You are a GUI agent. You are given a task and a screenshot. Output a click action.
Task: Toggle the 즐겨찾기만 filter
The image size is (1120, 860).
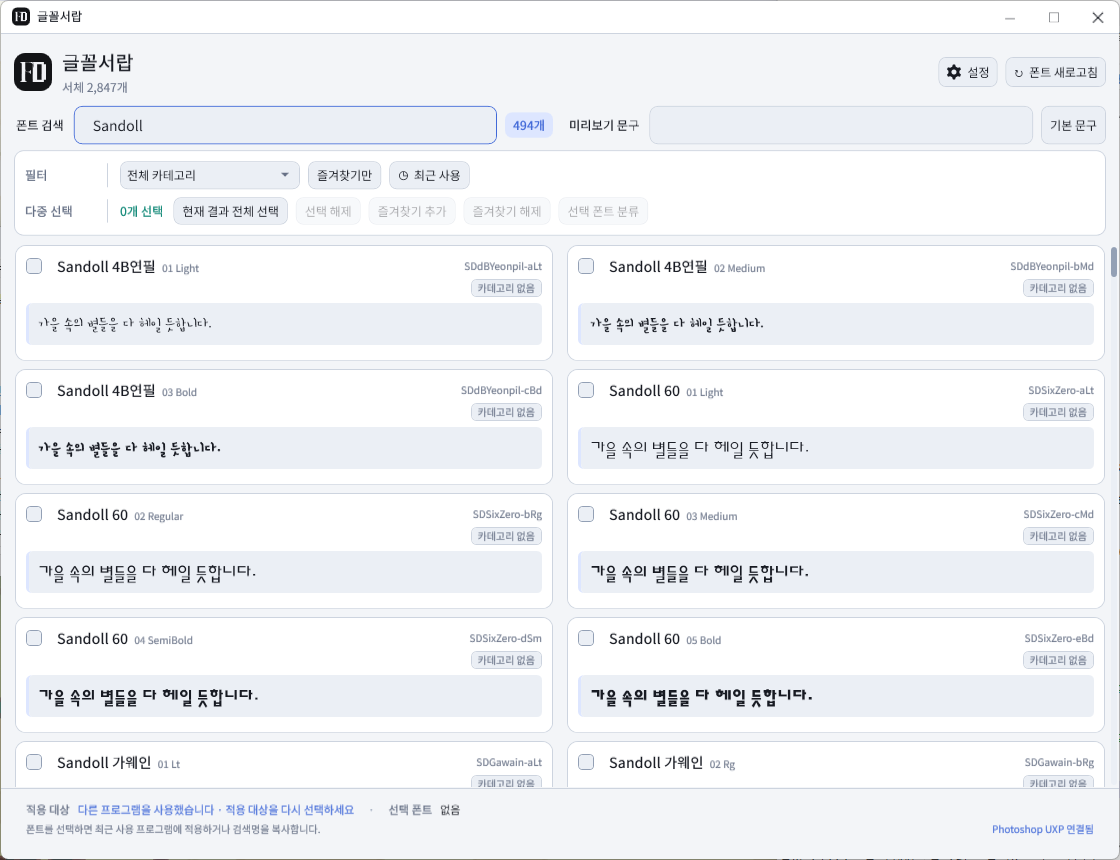coord(344,176)
